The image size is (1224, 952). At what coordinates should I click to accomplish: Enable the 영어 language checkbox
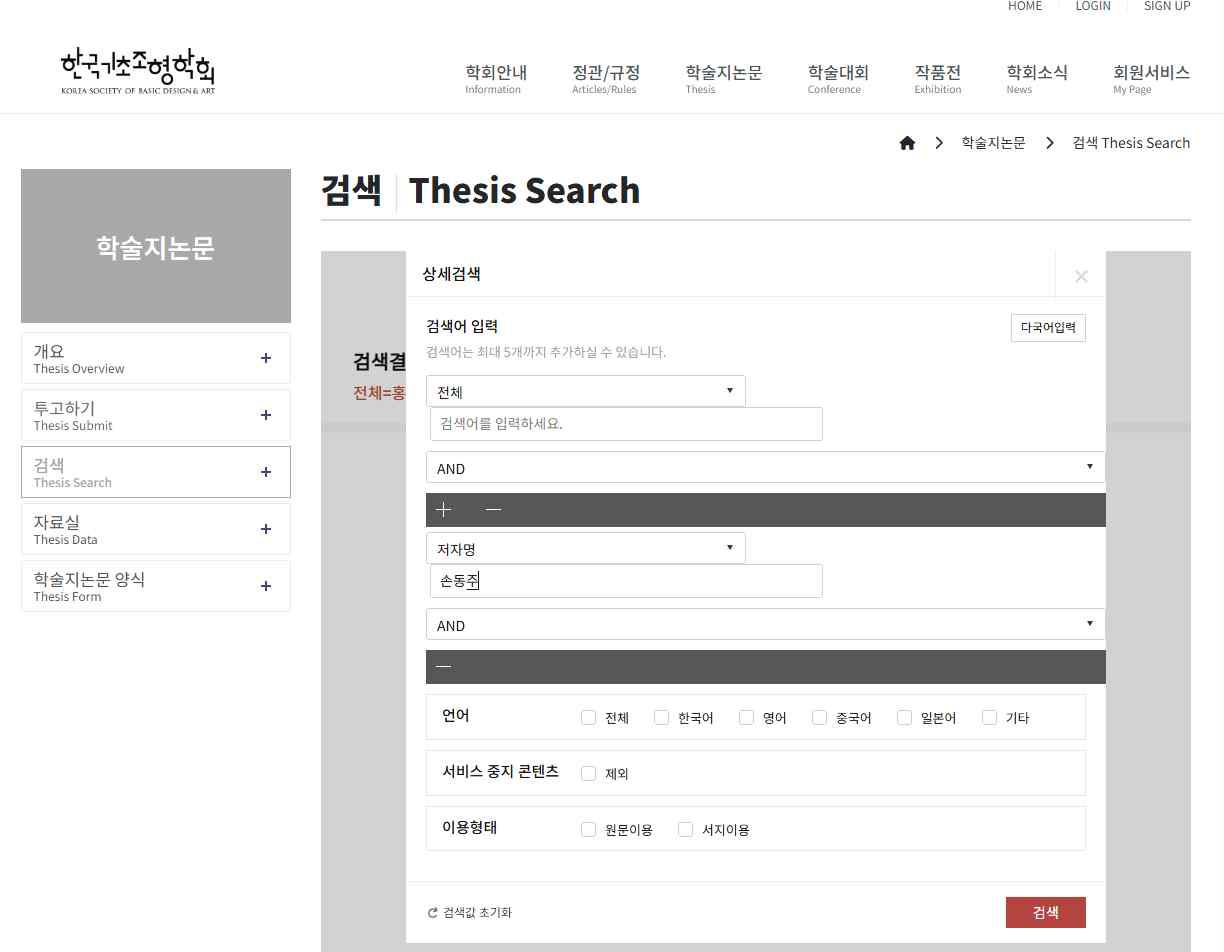pyautogui.click(x=746, y=717)
